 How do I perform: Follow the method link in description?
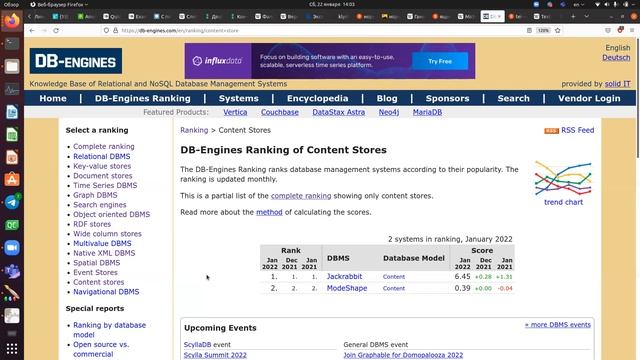pyautogui.click(x=269, y=212)
